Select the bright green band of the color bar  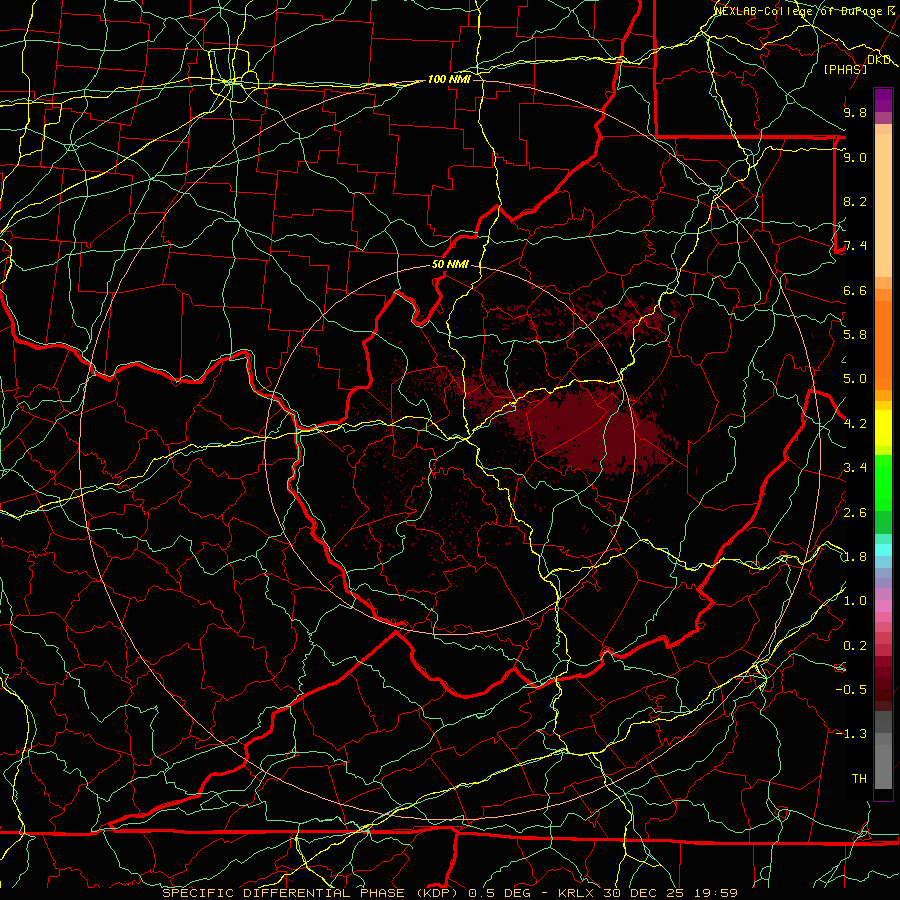(883, 482)
